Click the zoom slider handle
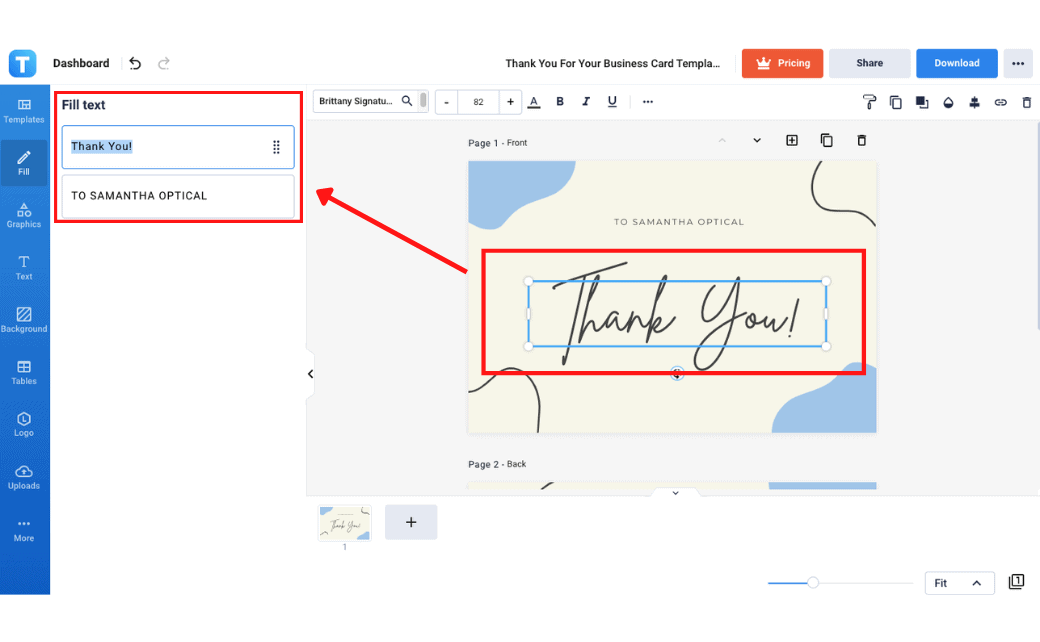Screen dimensions: 1040x642 pos(813,583)
